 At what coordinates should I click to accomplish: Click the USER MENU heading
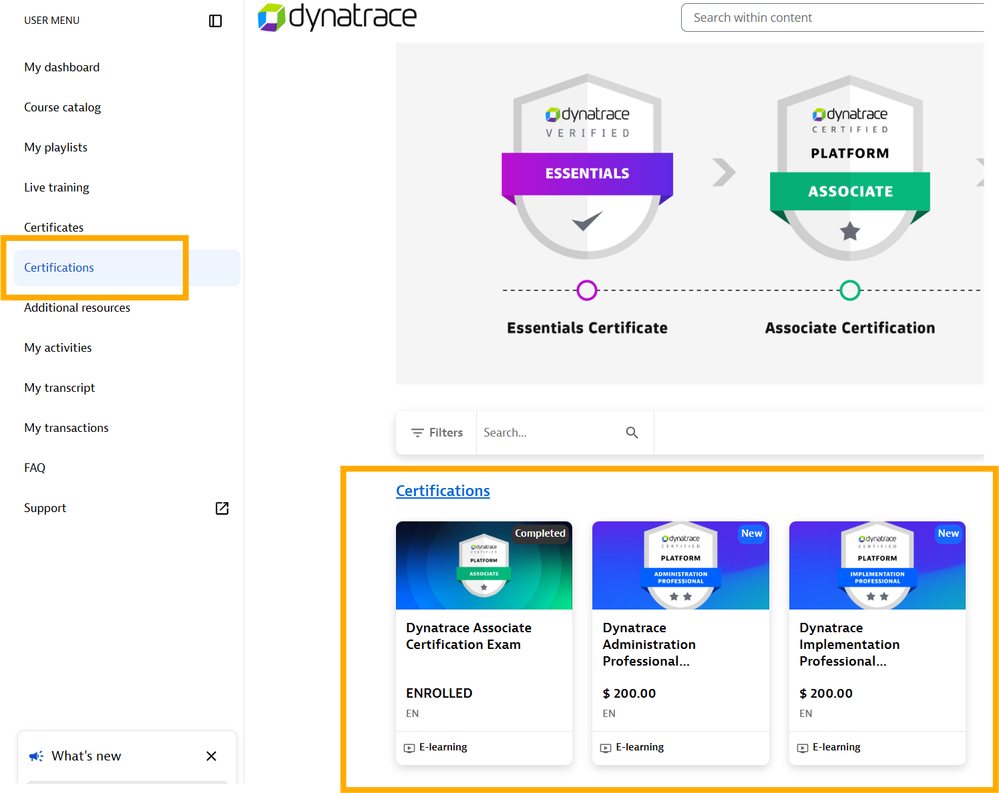pyautogui.click(x=52, y=20)
